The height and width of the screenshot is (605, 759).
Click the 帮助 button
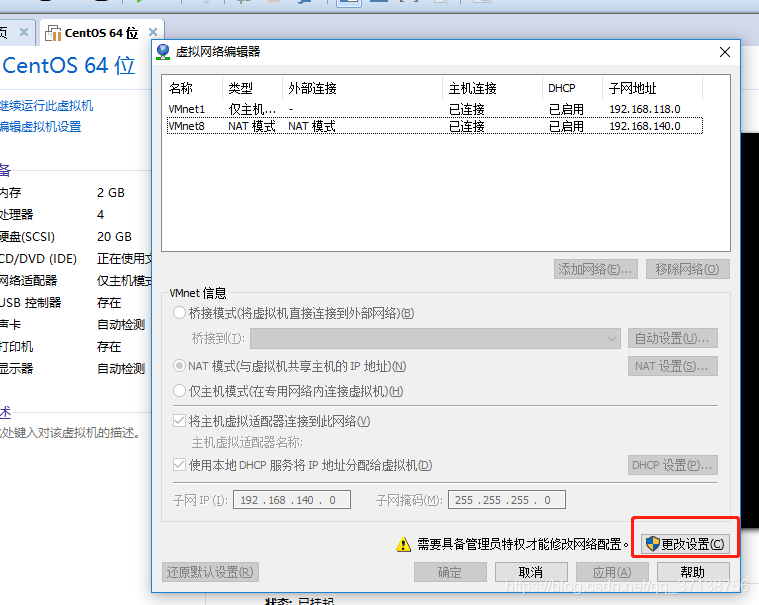pyautogui.click(x=693, y=572)
